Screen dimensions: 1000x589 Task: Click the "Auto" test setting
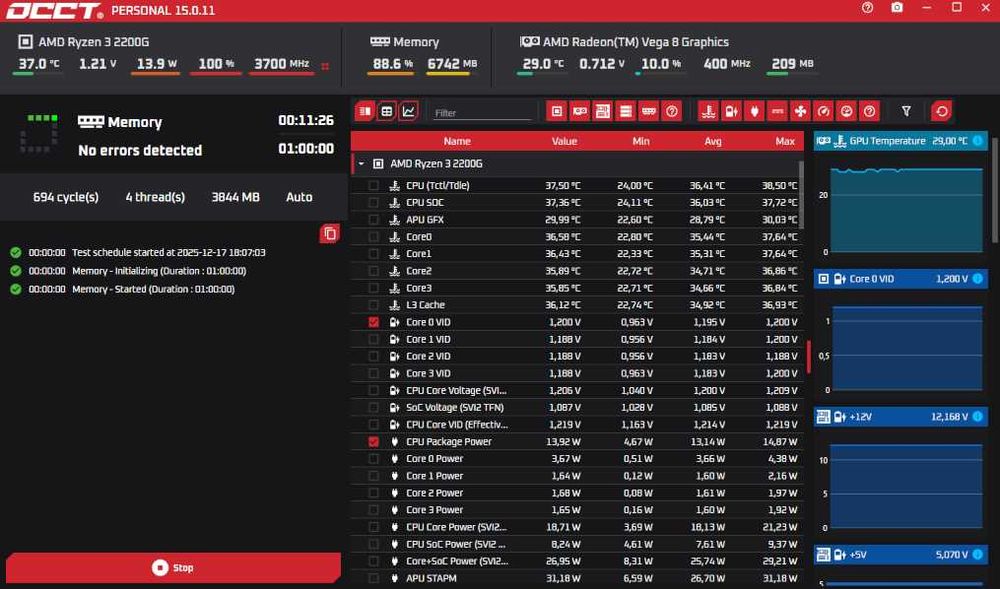tap(299, 197)
